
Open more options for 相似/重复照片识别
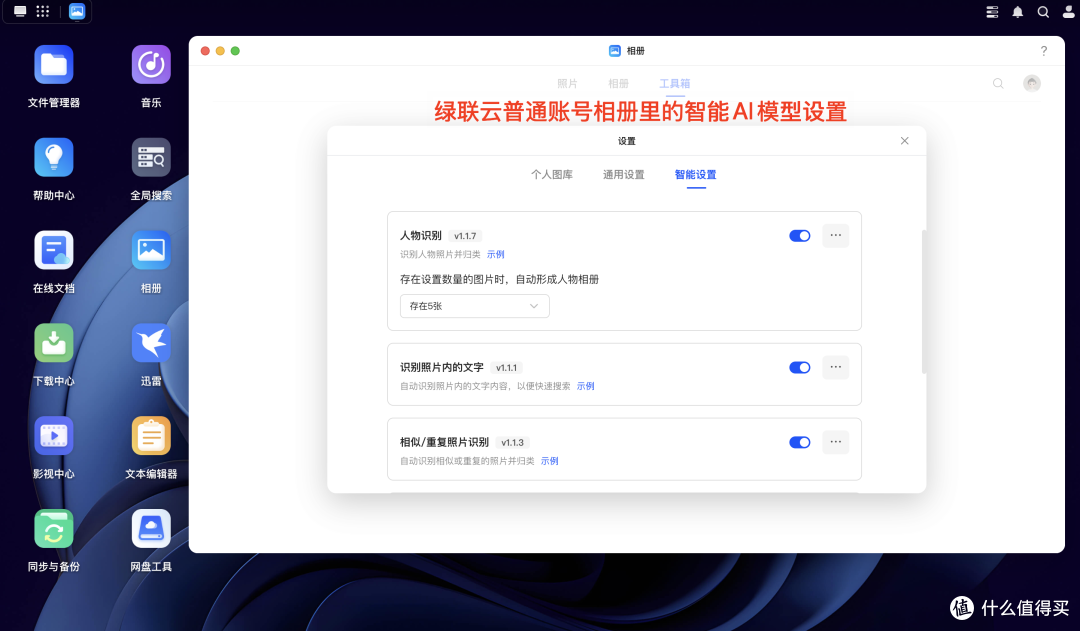[x=835, y=442]
